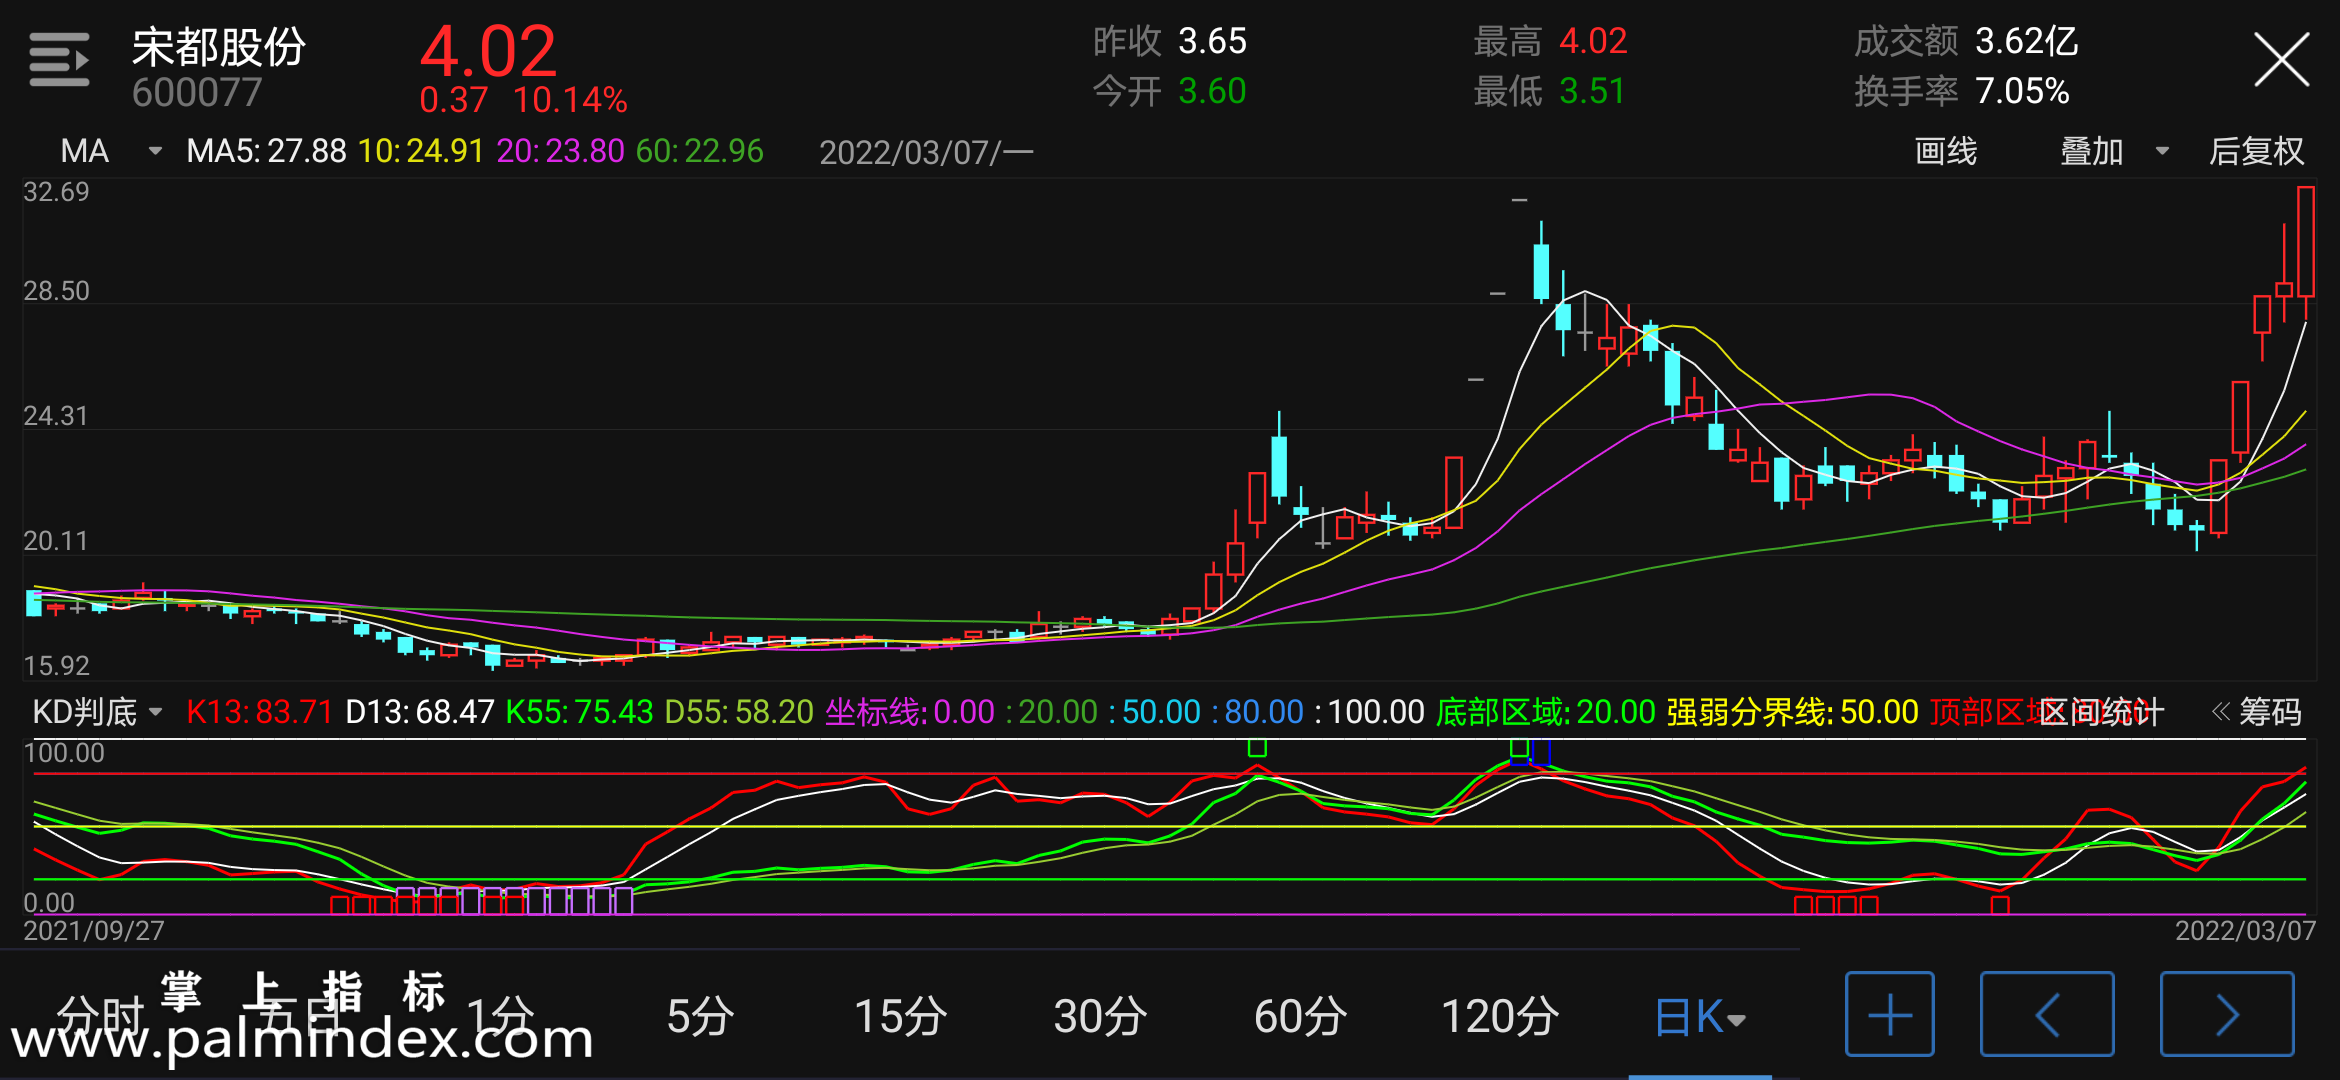This screenshot has height=1080, width=2340.
Task: Close the chart with the X icon
Action: coord(2281,60)
